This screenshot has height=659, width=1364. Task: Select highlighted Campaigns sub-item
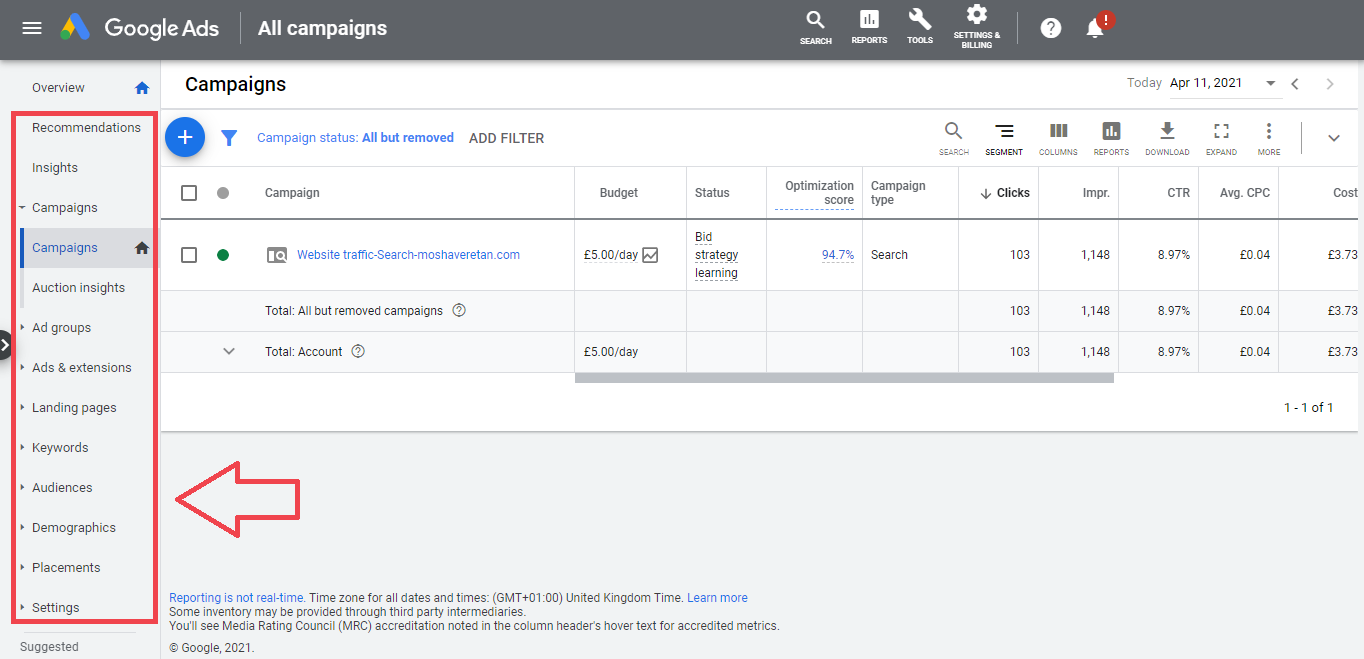tap(65, 248)
